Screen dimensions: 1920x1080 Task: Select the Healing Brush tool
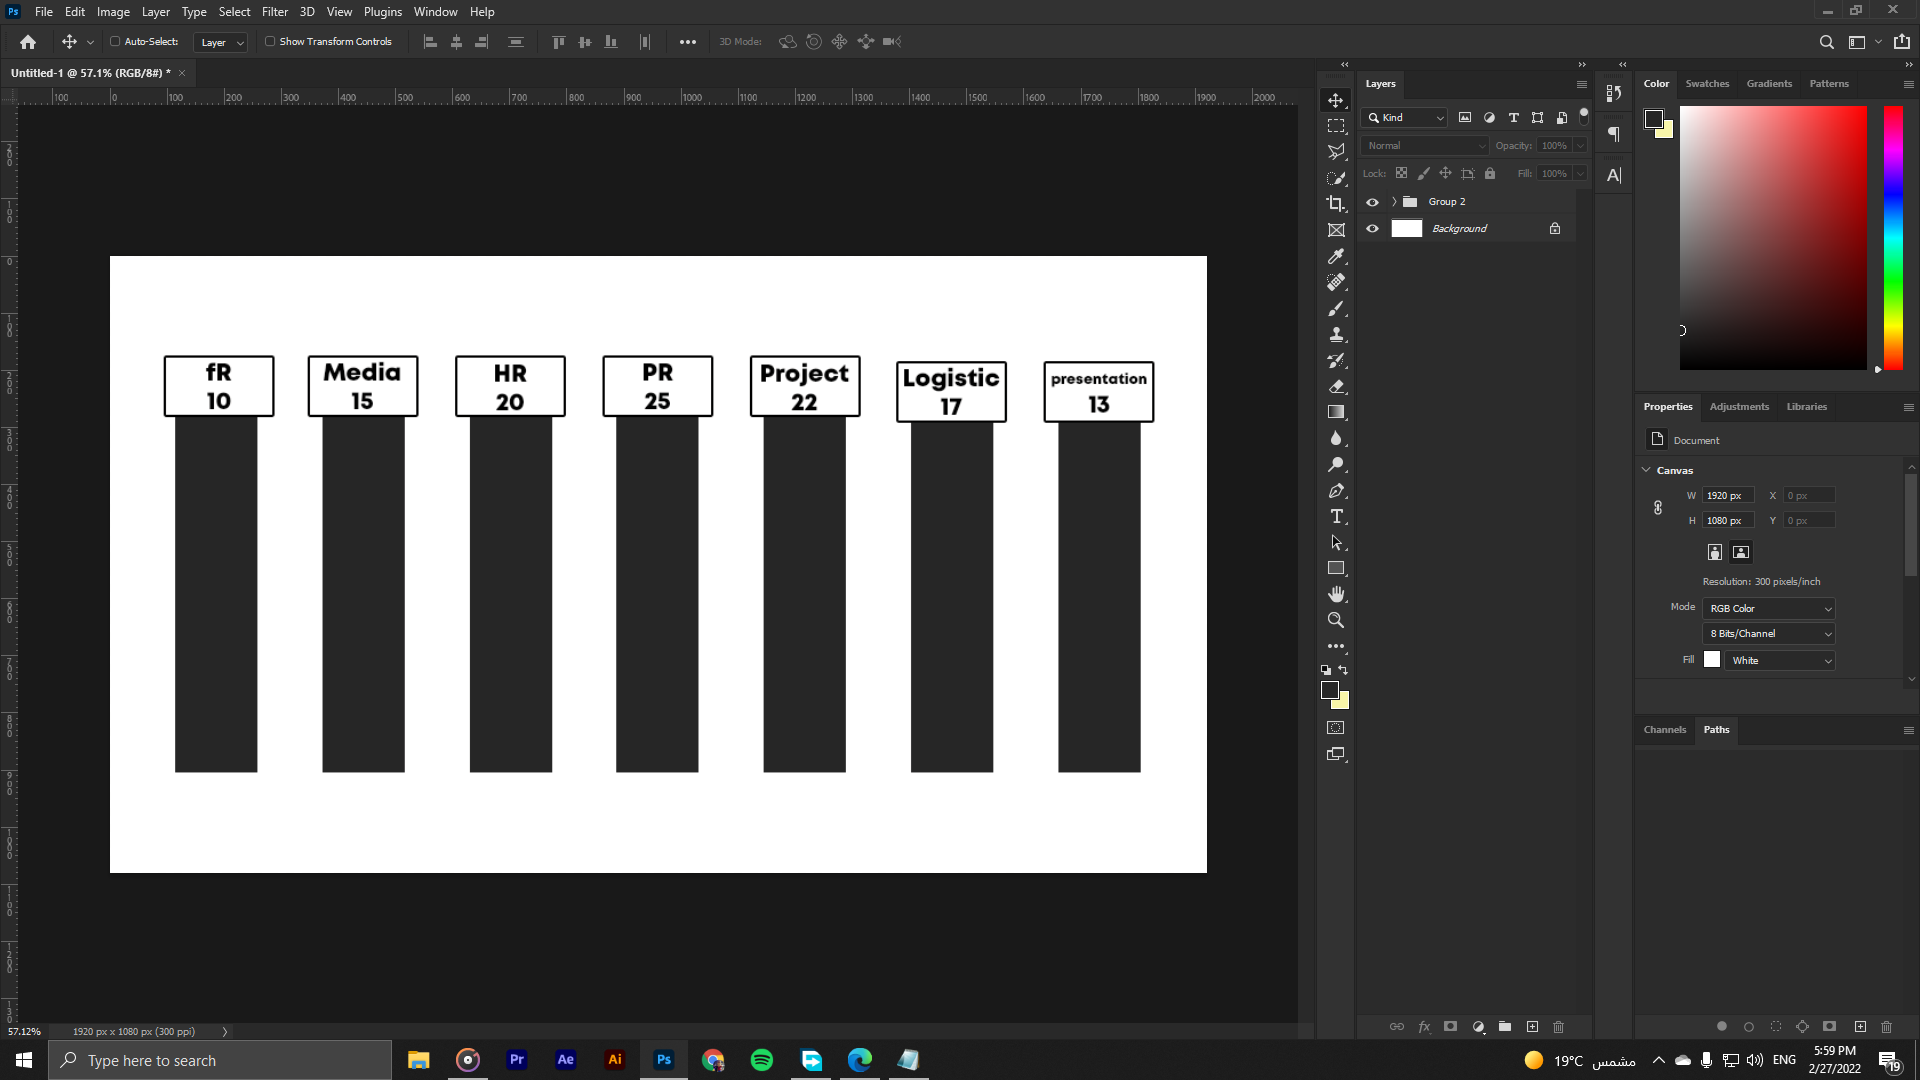click(1336, 282)
